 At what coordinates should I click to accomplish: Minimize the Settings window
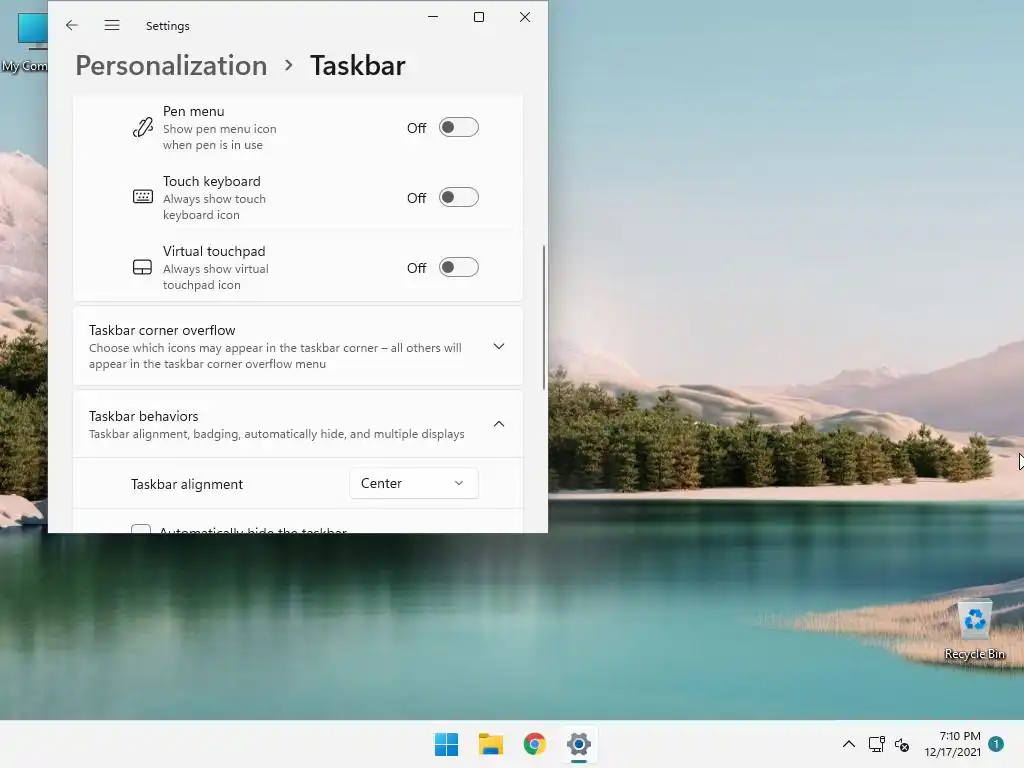(433, 17)
